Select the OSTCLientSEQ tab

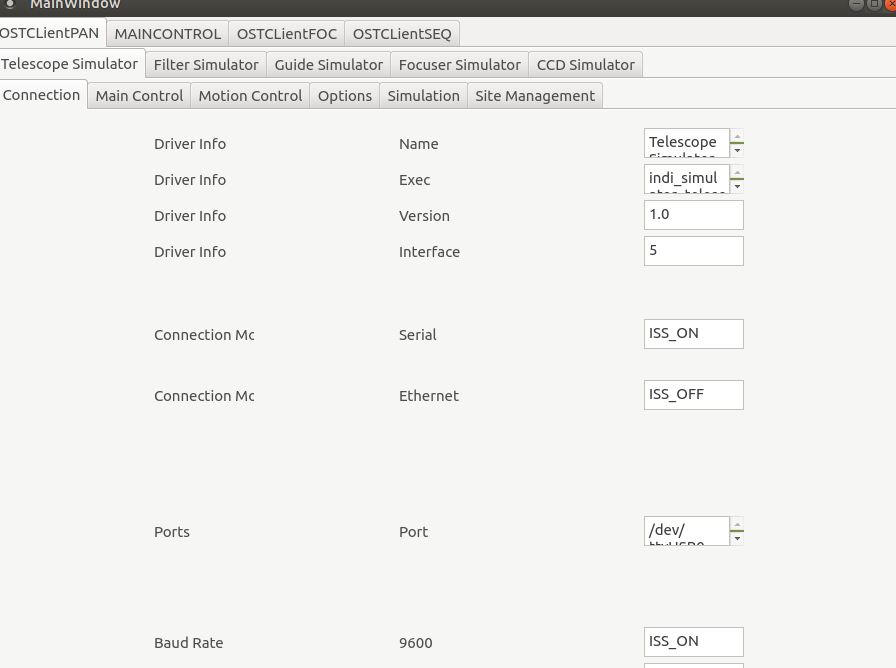pos(402,33)
